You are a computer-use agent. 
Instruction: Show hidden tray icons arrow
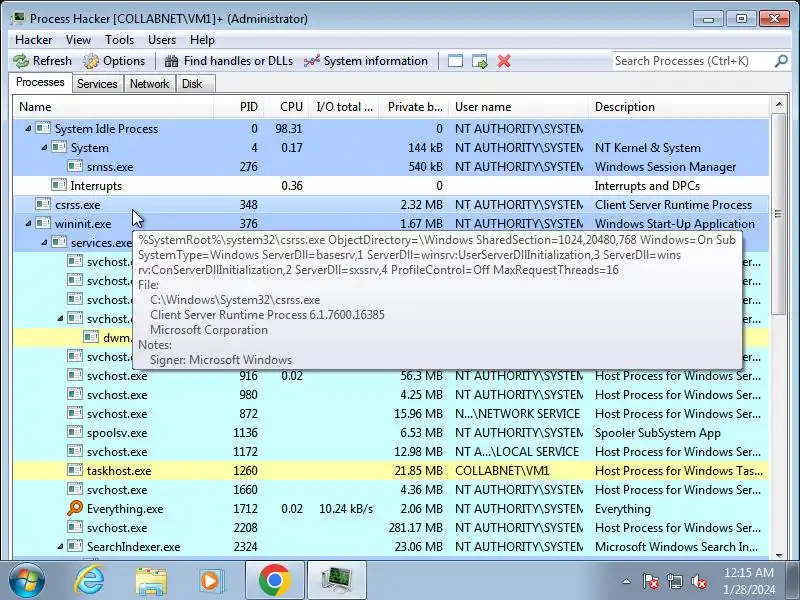click(627, 581)
